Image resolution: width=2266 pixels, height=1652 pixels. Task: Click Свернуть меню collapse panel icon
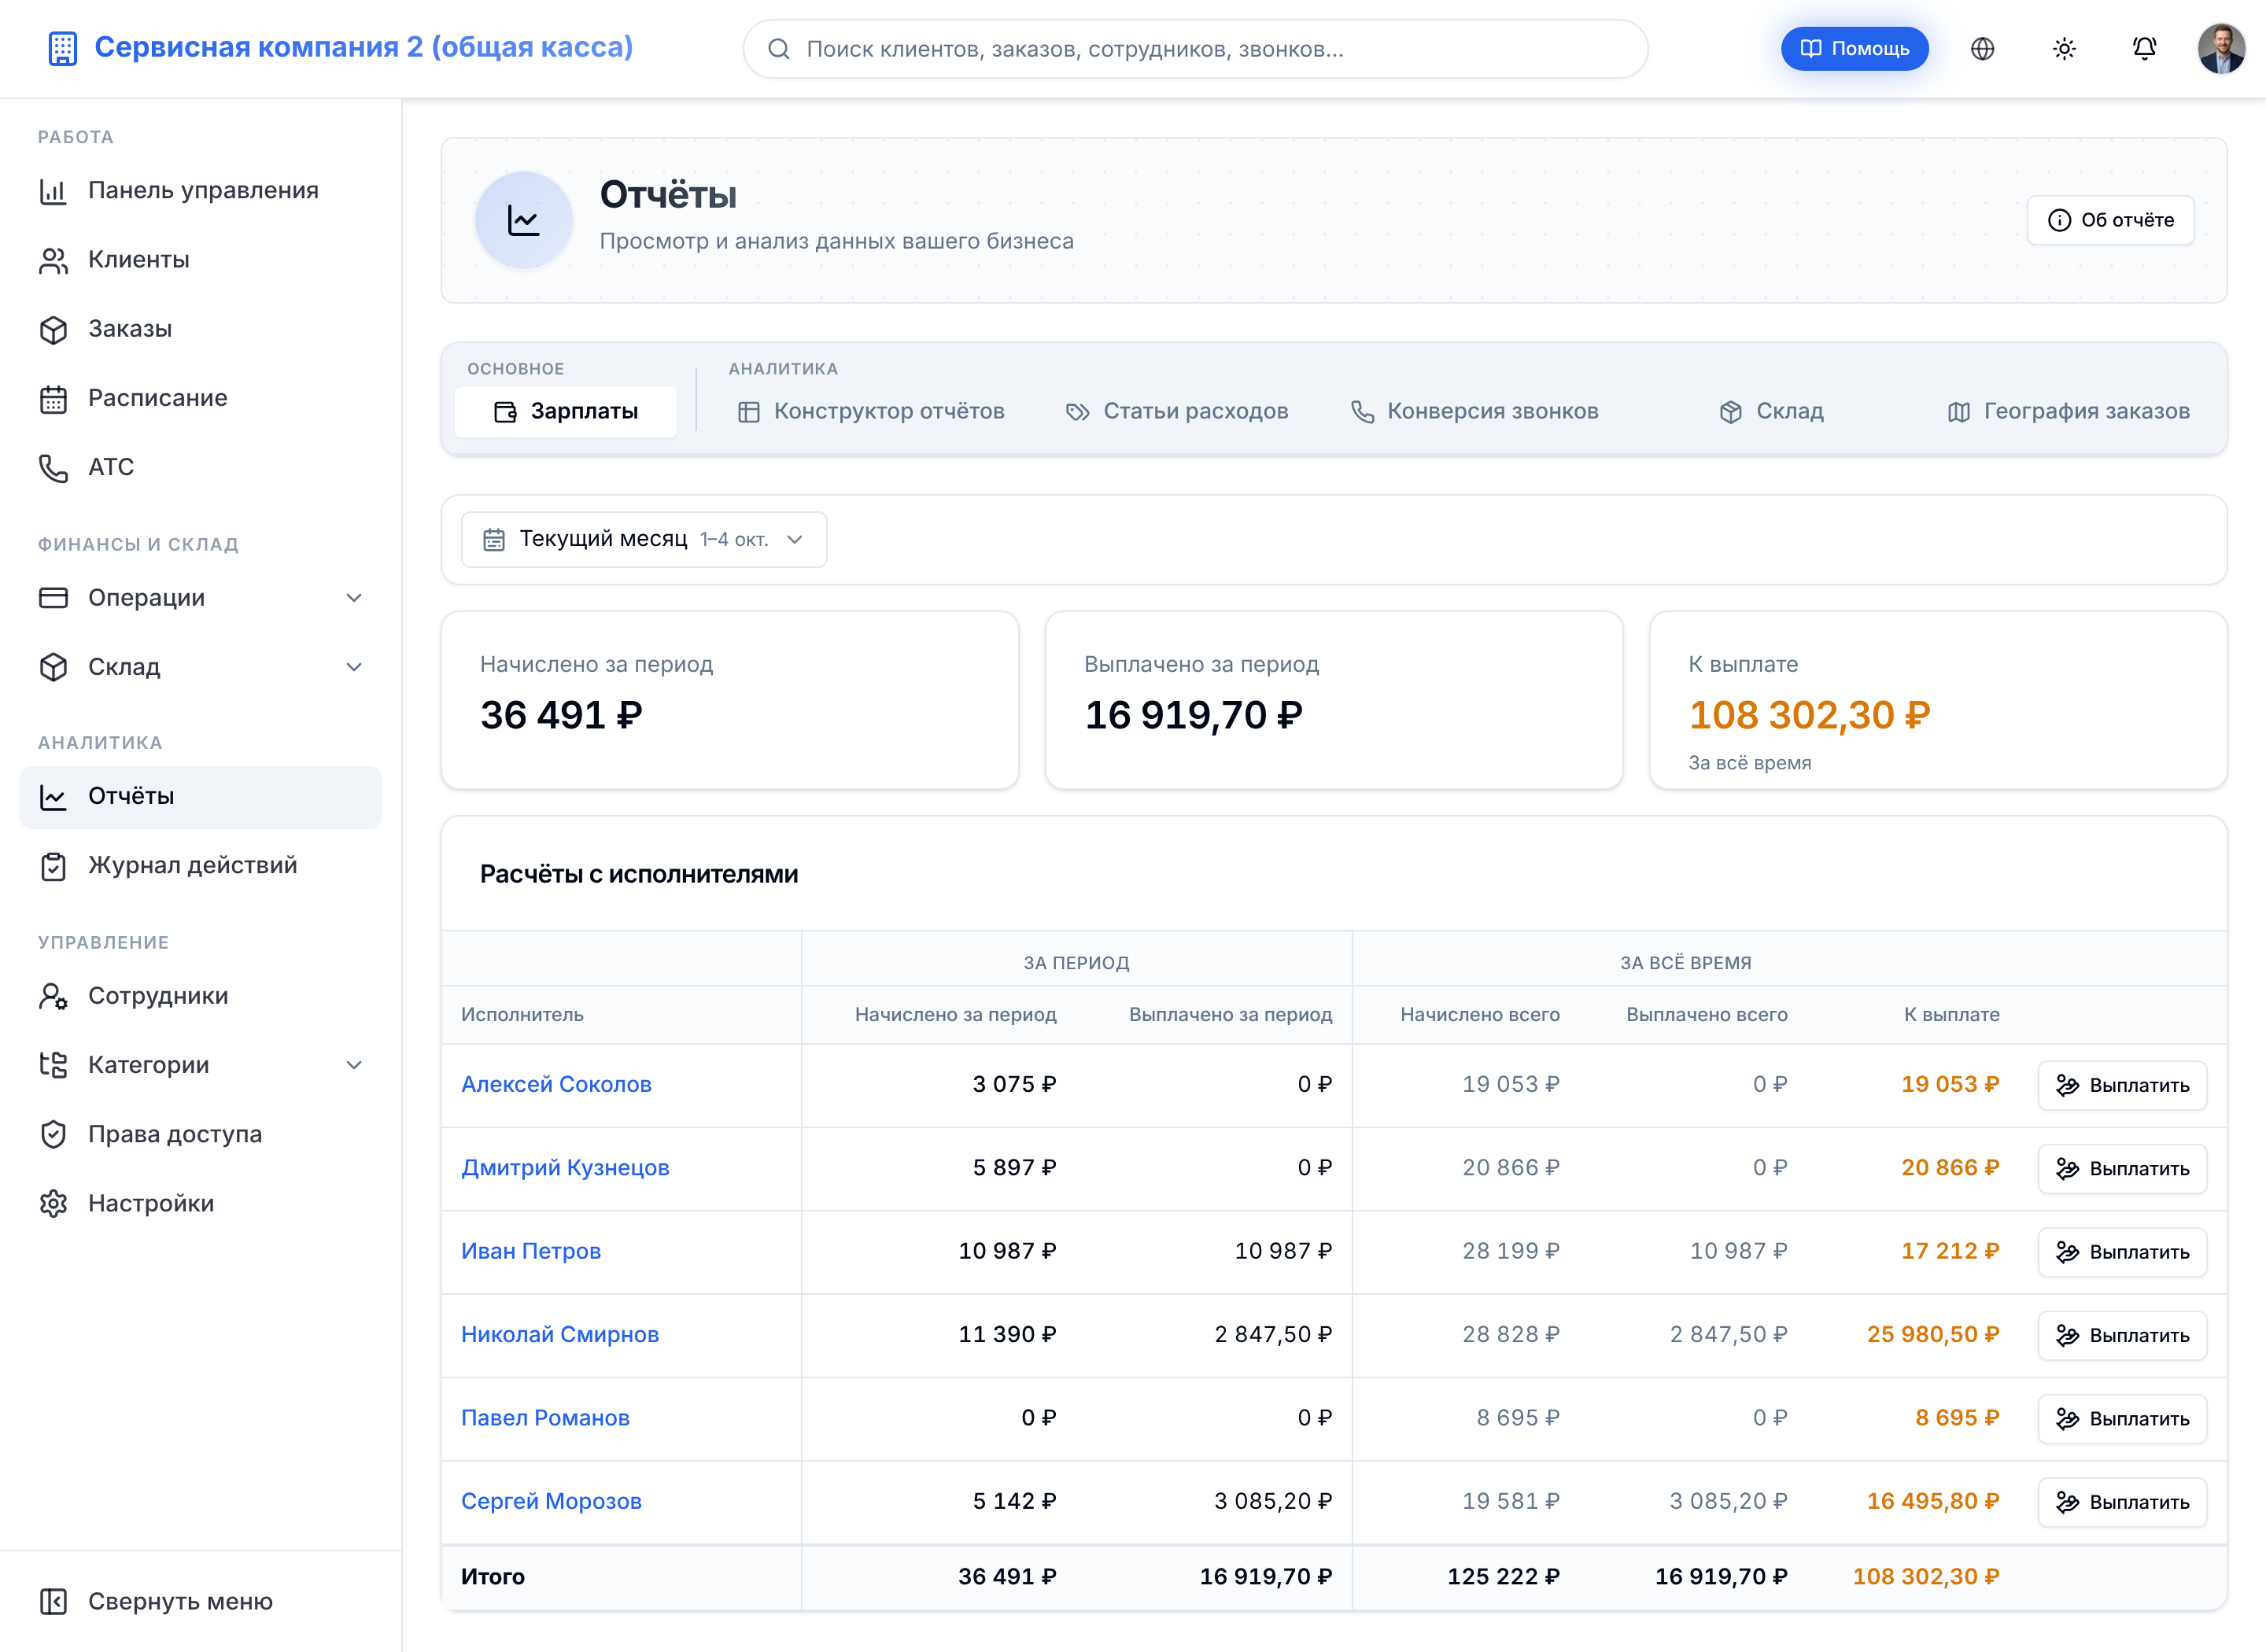click(x=53, y=1601)
